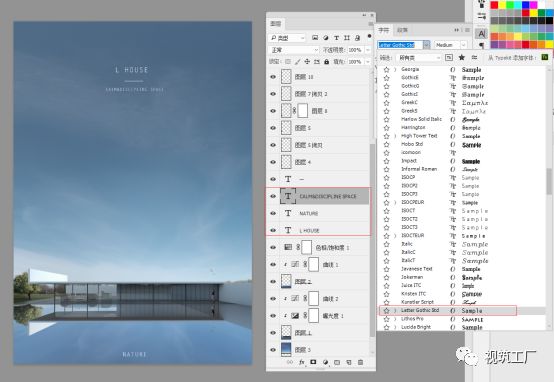Select the Hobo Std font
The width and height of the screenshot is (554, 382).
tap(412, 144)
